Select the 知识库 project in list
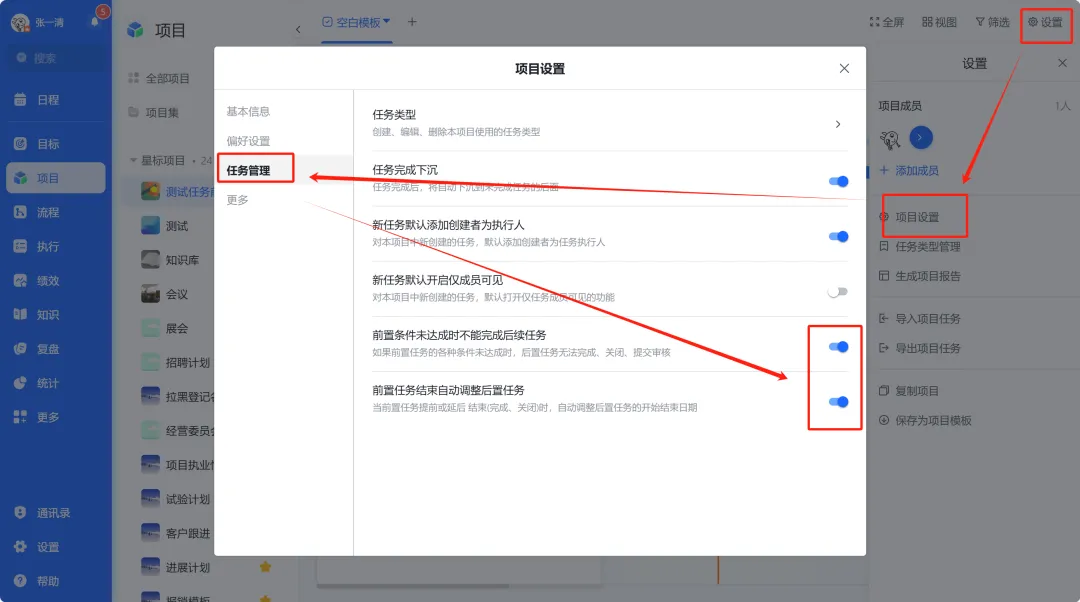Image resolution: width=1080 pixels, height=602 pixels. pyautogui.click(x=171, y=260)
